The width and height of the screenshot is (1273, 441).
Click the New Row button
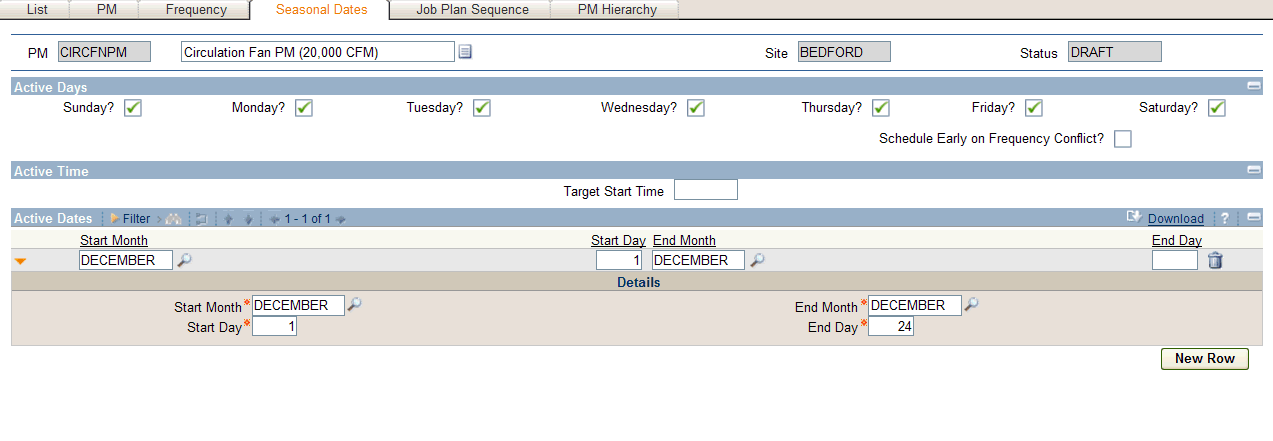(x=1204, y=359)
